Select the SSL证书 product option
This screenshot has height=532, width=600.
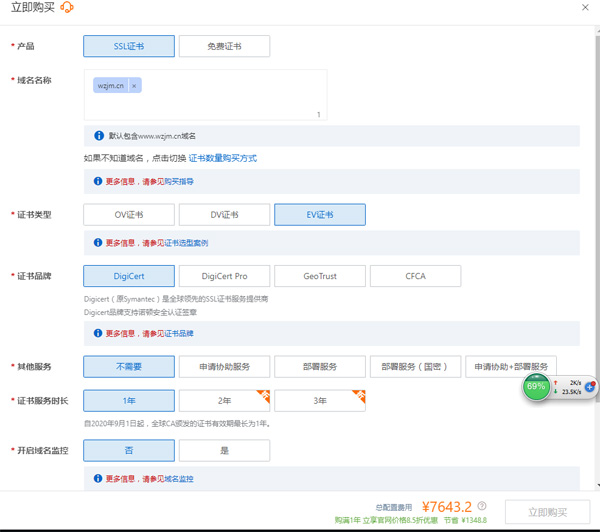(129, 46)
